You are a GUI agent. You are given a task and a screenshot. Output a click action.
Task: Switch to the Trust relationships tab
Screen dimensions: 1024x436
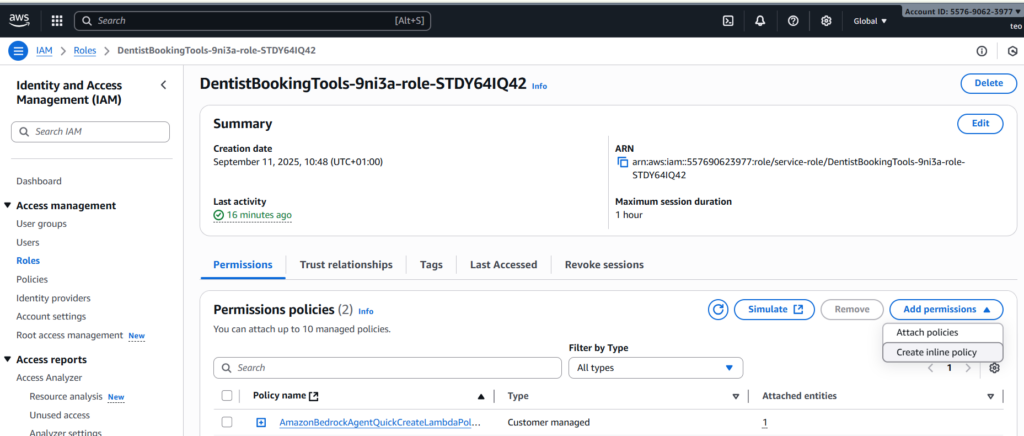click(346, 265)
